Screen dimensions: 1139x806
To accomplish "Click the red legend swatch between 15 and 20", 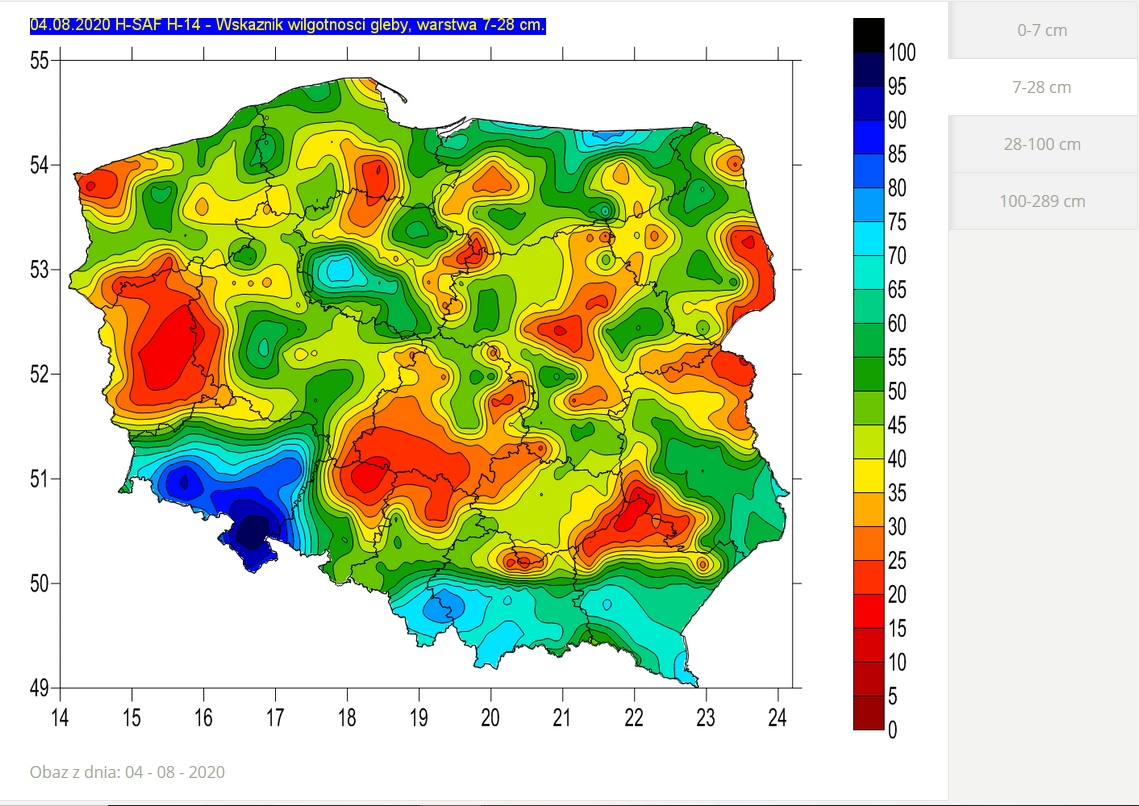I will [x=868, y=610].
